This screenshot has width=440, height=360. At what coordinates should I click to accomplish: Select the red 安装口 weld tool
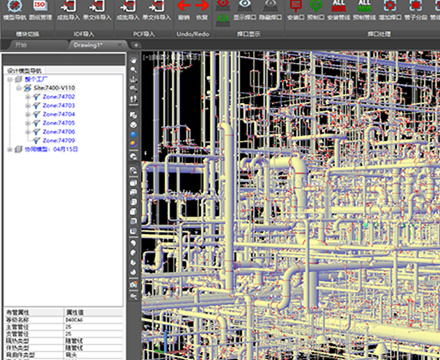tap(296, 10)
